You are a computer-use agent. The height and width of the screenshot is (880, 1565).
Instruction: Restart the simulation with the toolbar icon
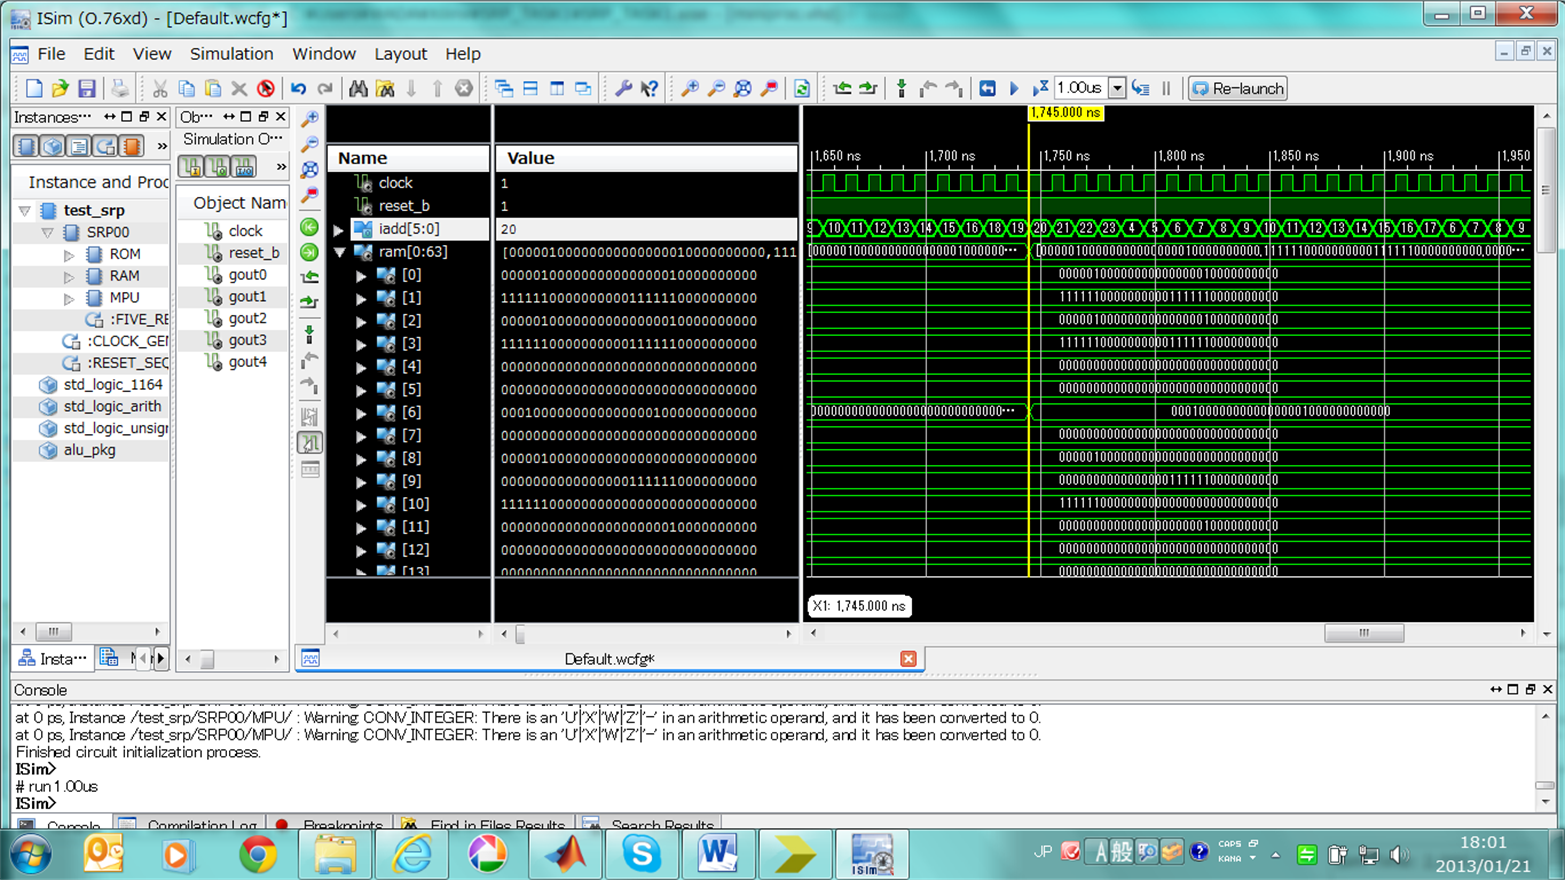987,89
